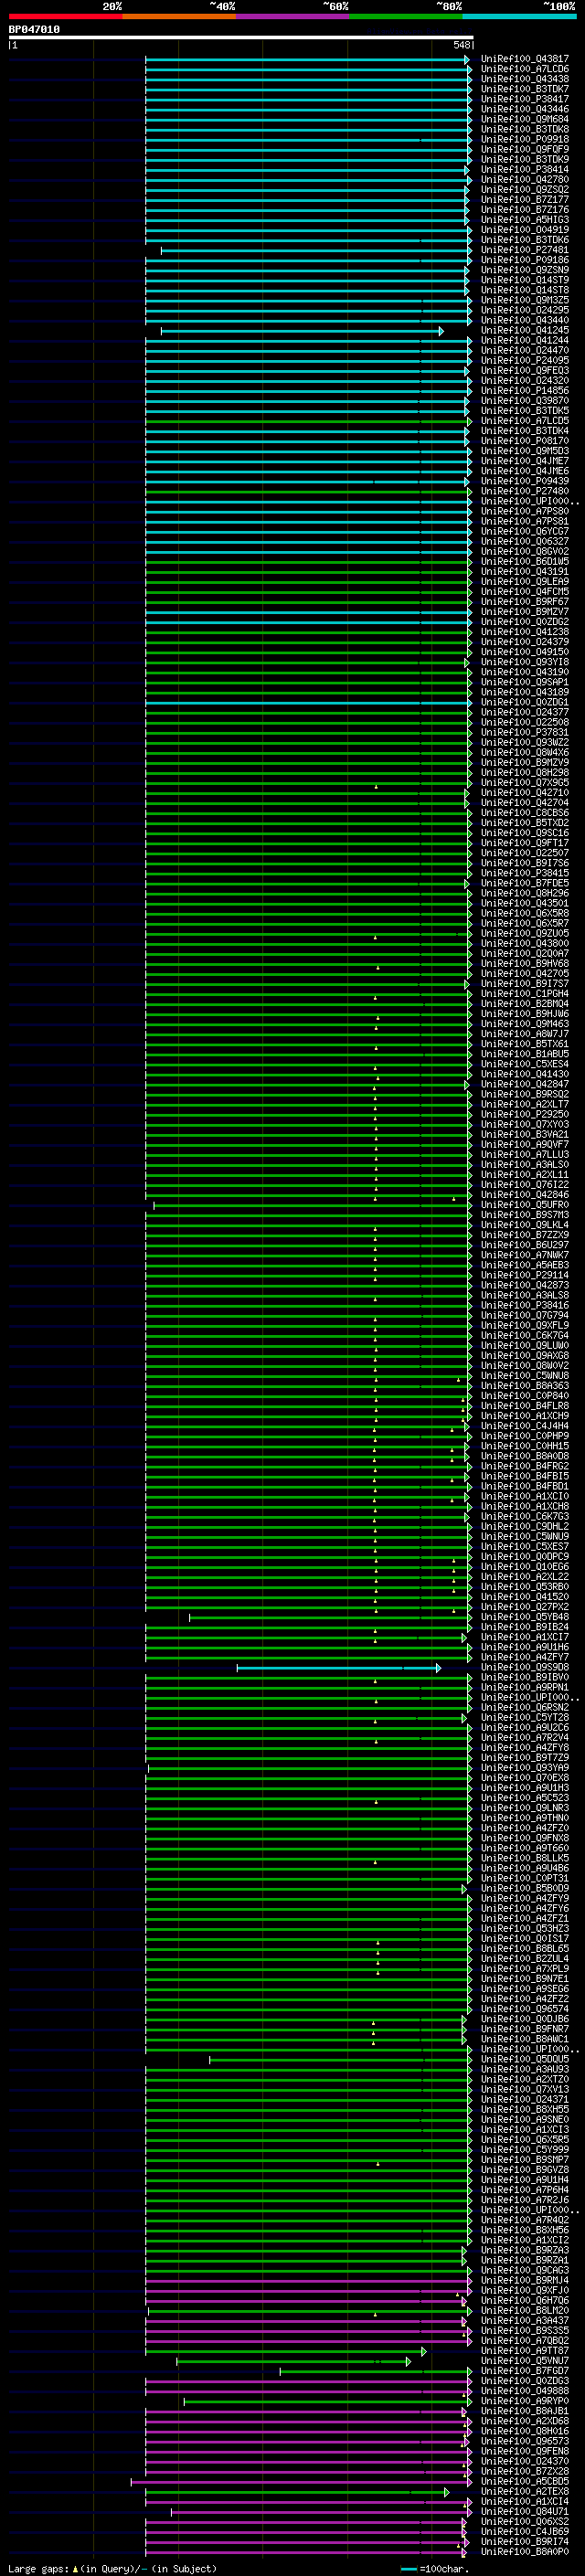
Task: Open hit UniRef100_A5HIG3
Action: click(524, 220)
